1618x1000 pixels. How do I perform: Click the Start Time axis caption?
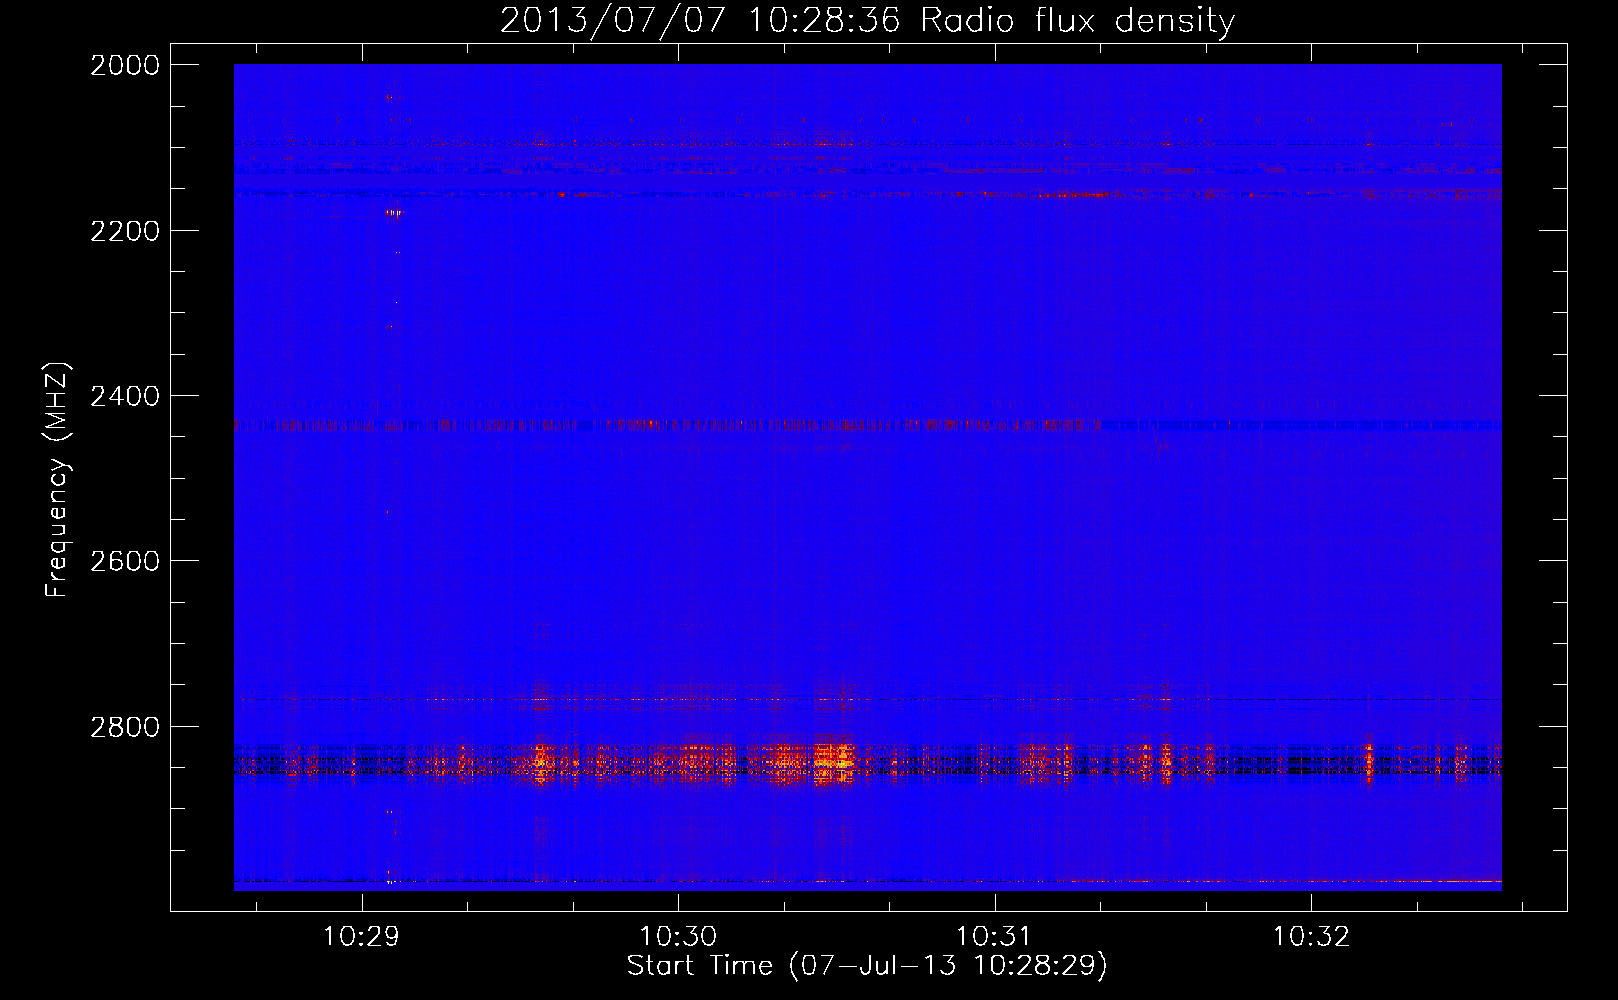coord(867,966)
